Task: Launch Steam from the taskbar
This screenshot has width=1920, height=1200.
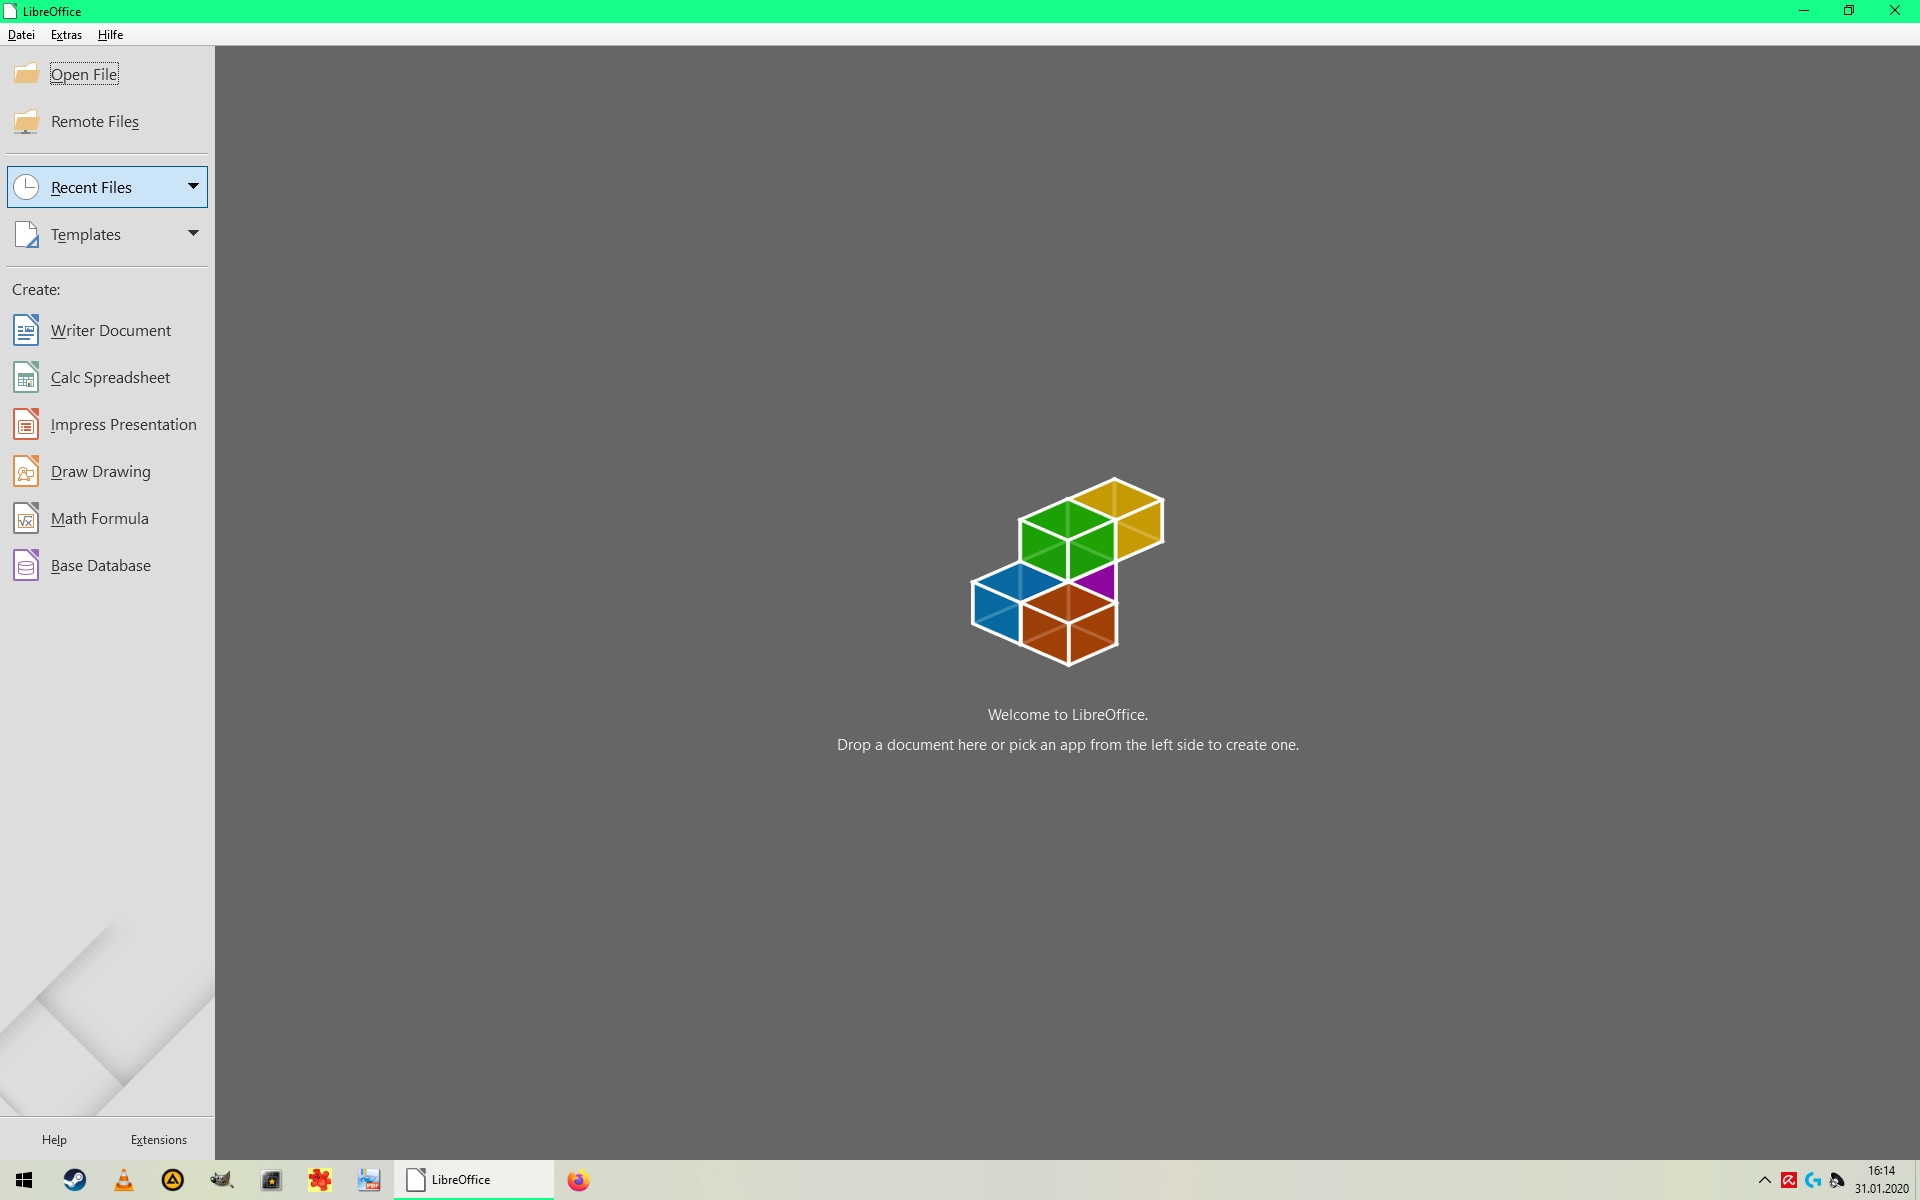Action: click(x=74, y=1180)
